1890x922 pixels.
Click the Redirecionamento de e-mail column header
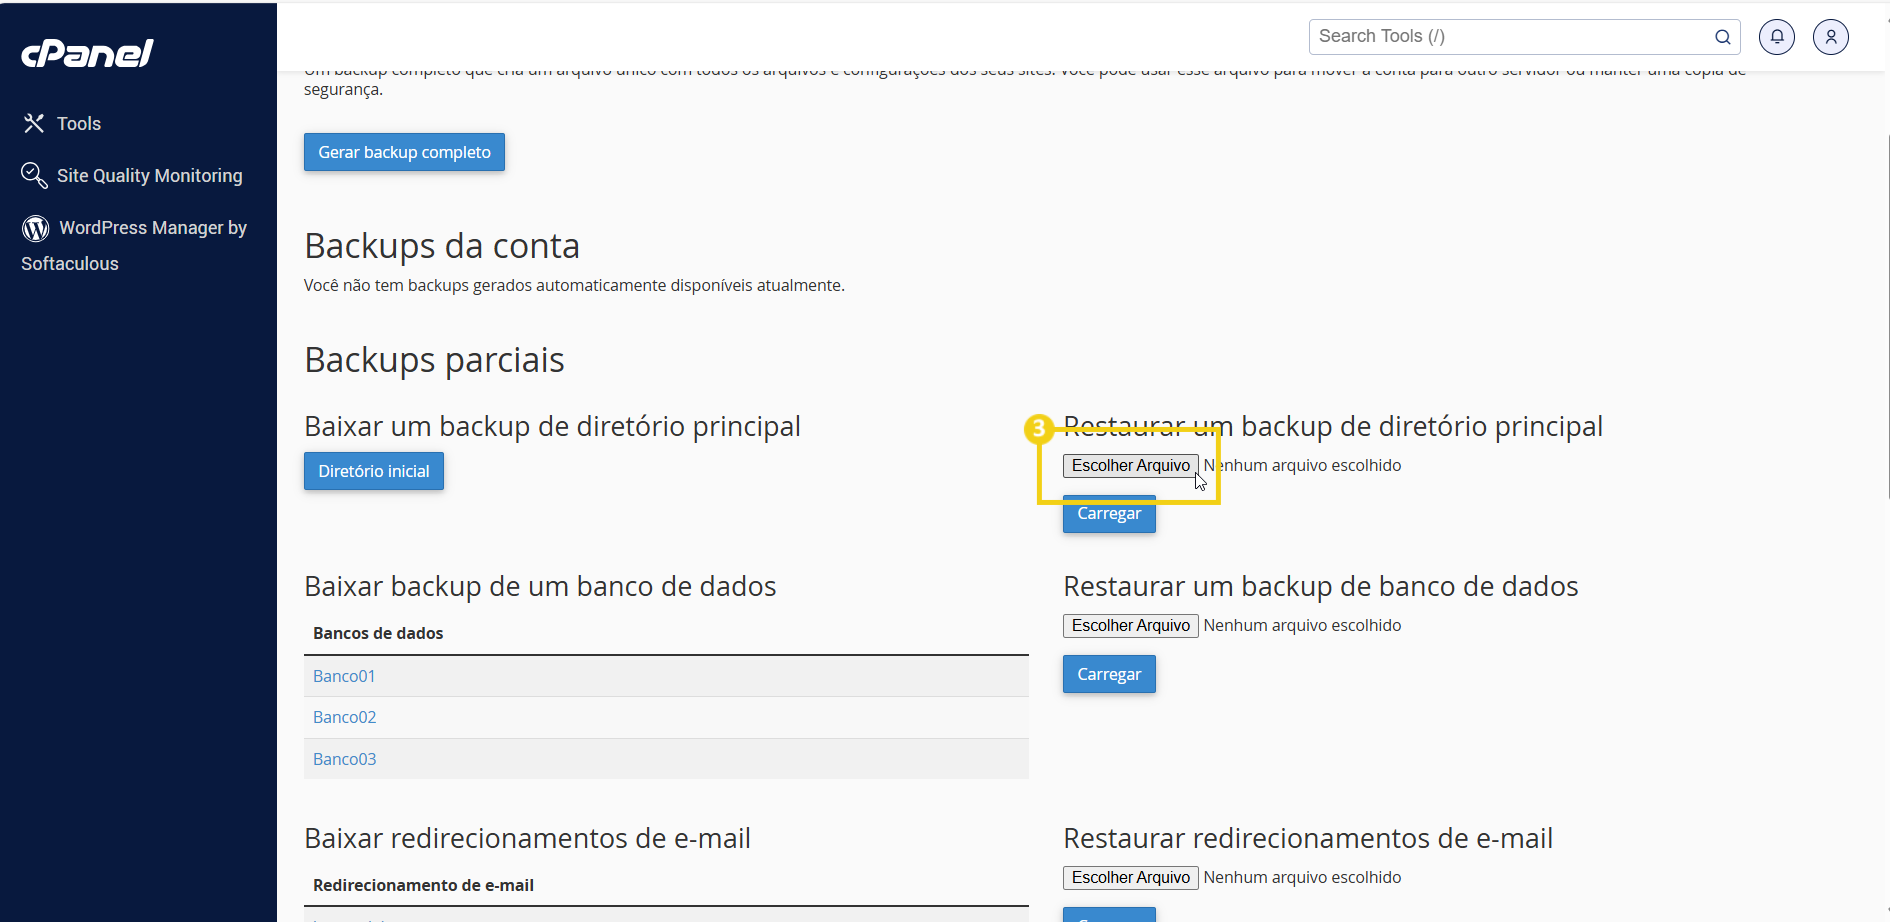coord(423,885)
